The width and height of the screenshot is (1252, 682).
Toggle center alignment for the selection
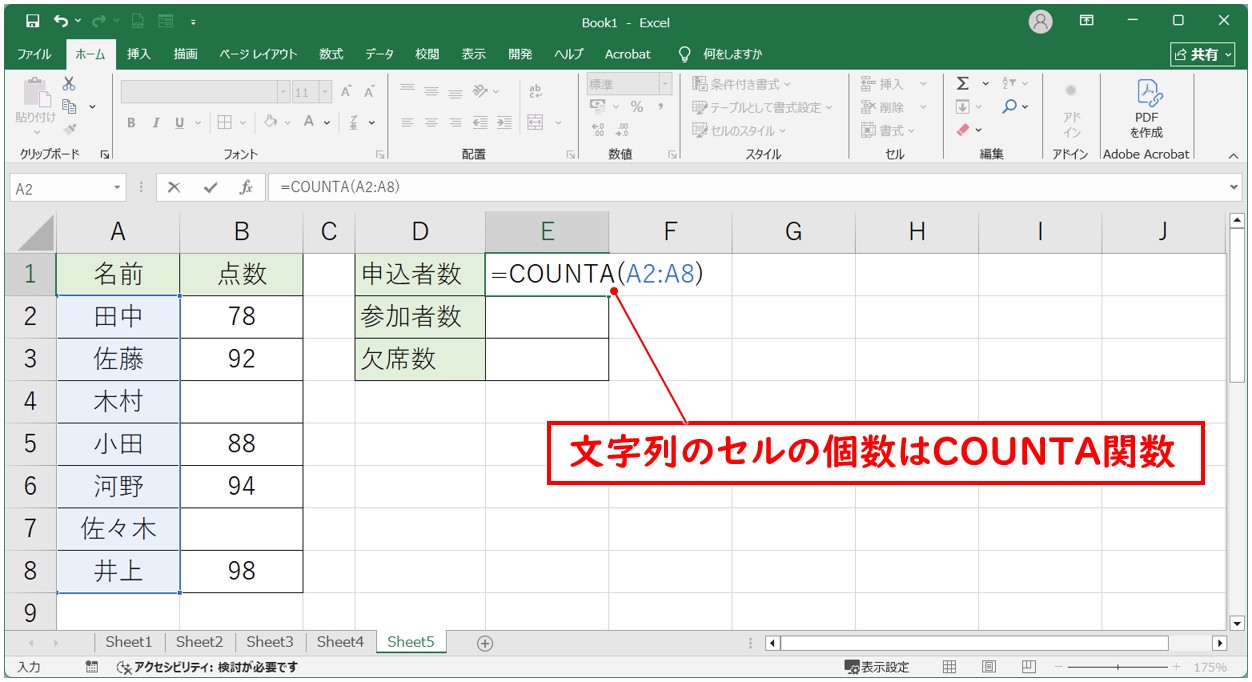tap(430, 122)
